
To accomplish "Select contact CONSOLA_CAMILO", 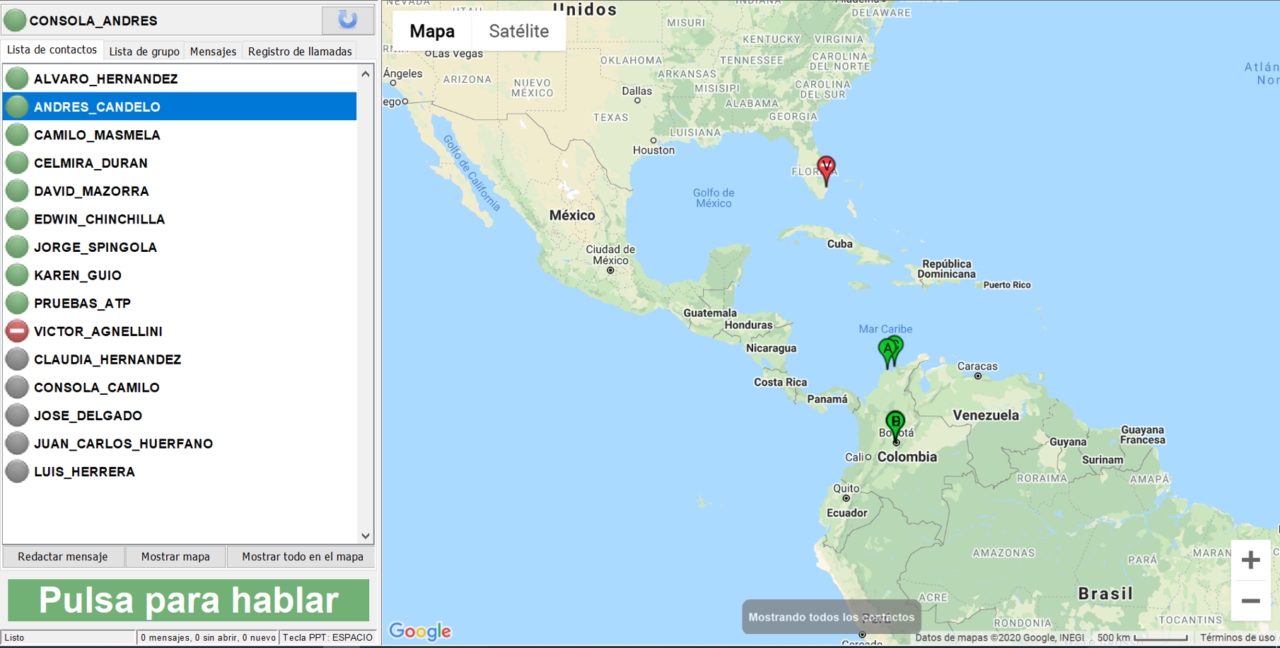I will 180,387.
